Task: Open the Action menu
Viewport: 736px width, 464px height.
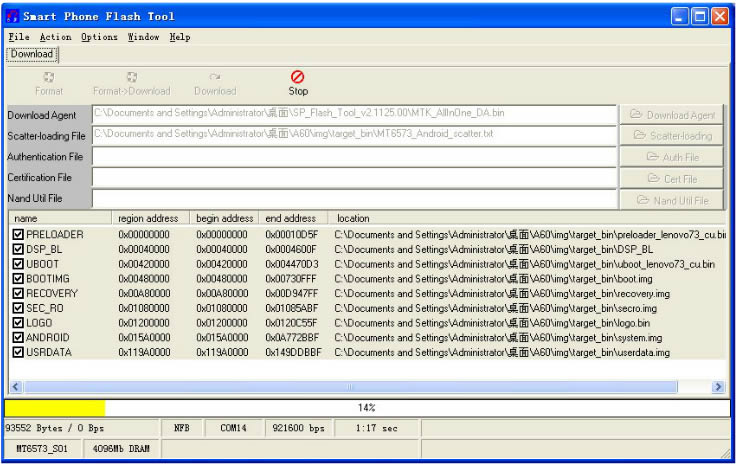Action: coord(55,37)
